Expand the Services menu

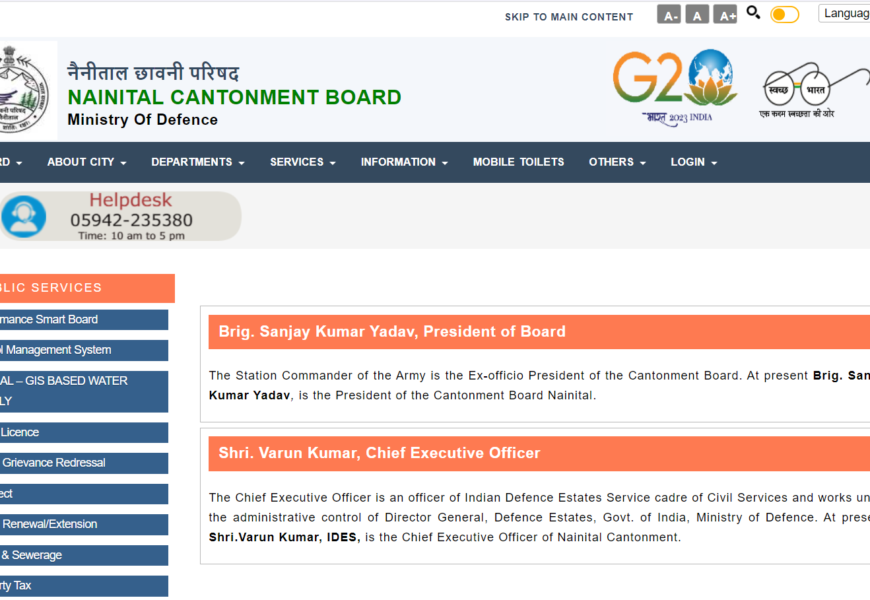pyautogui.click(x=302, y=162)
